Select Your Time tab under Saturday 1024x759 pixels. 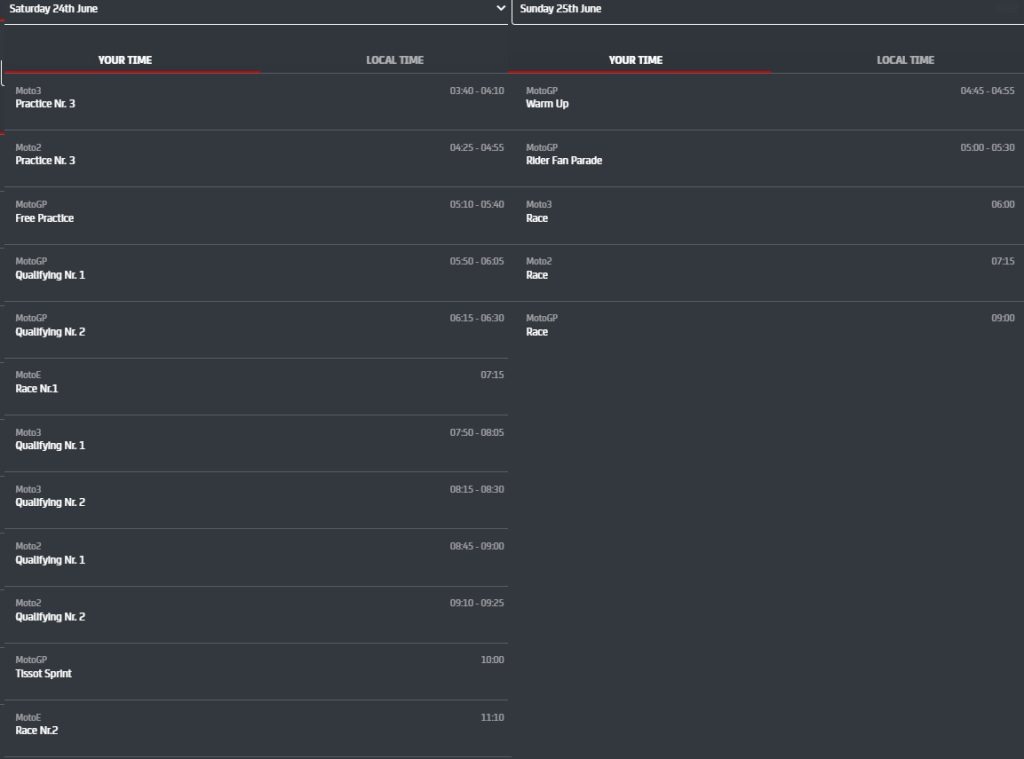point(125,60)
